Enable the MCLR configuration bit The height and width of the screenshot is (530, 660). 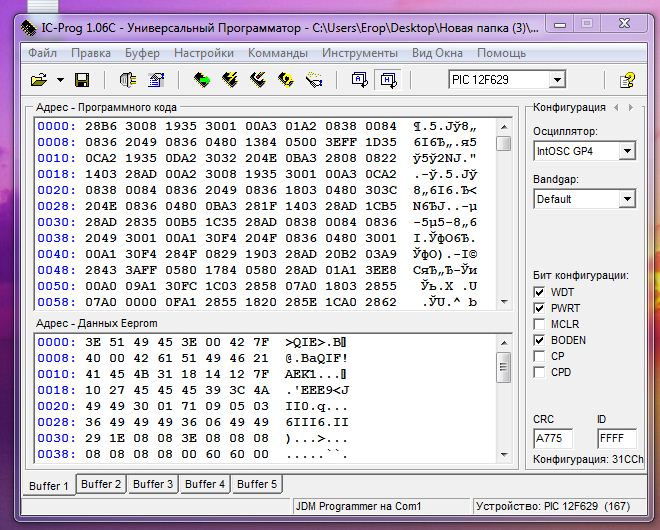click(x=541, y=324)
